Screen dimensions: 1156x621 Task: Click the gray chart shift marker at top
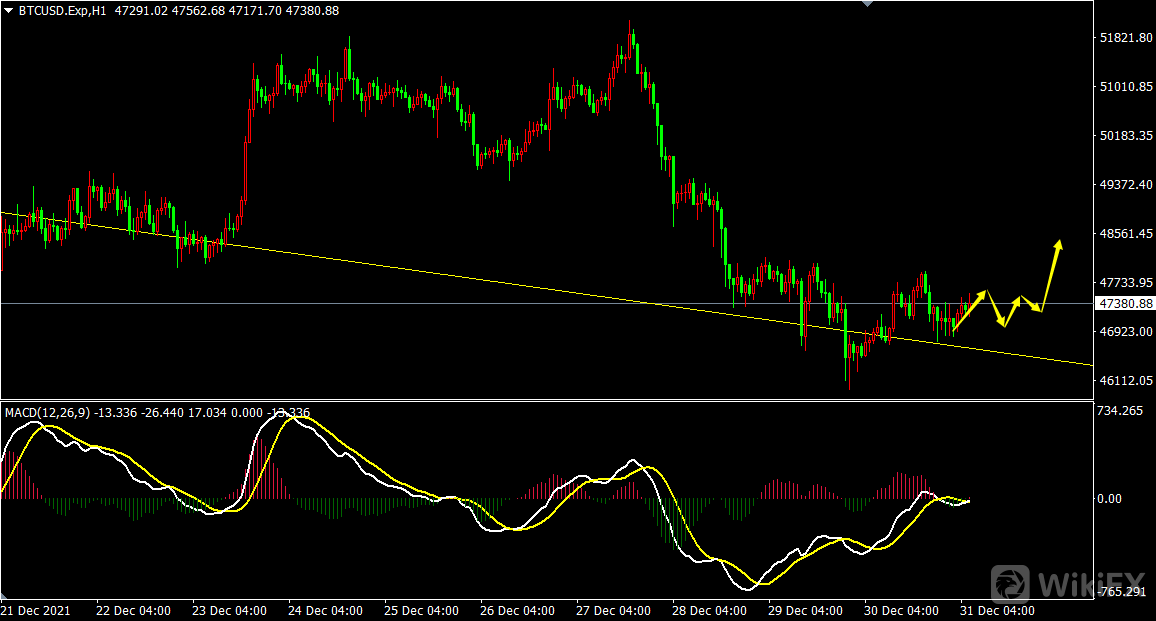(x=866, y=4)
